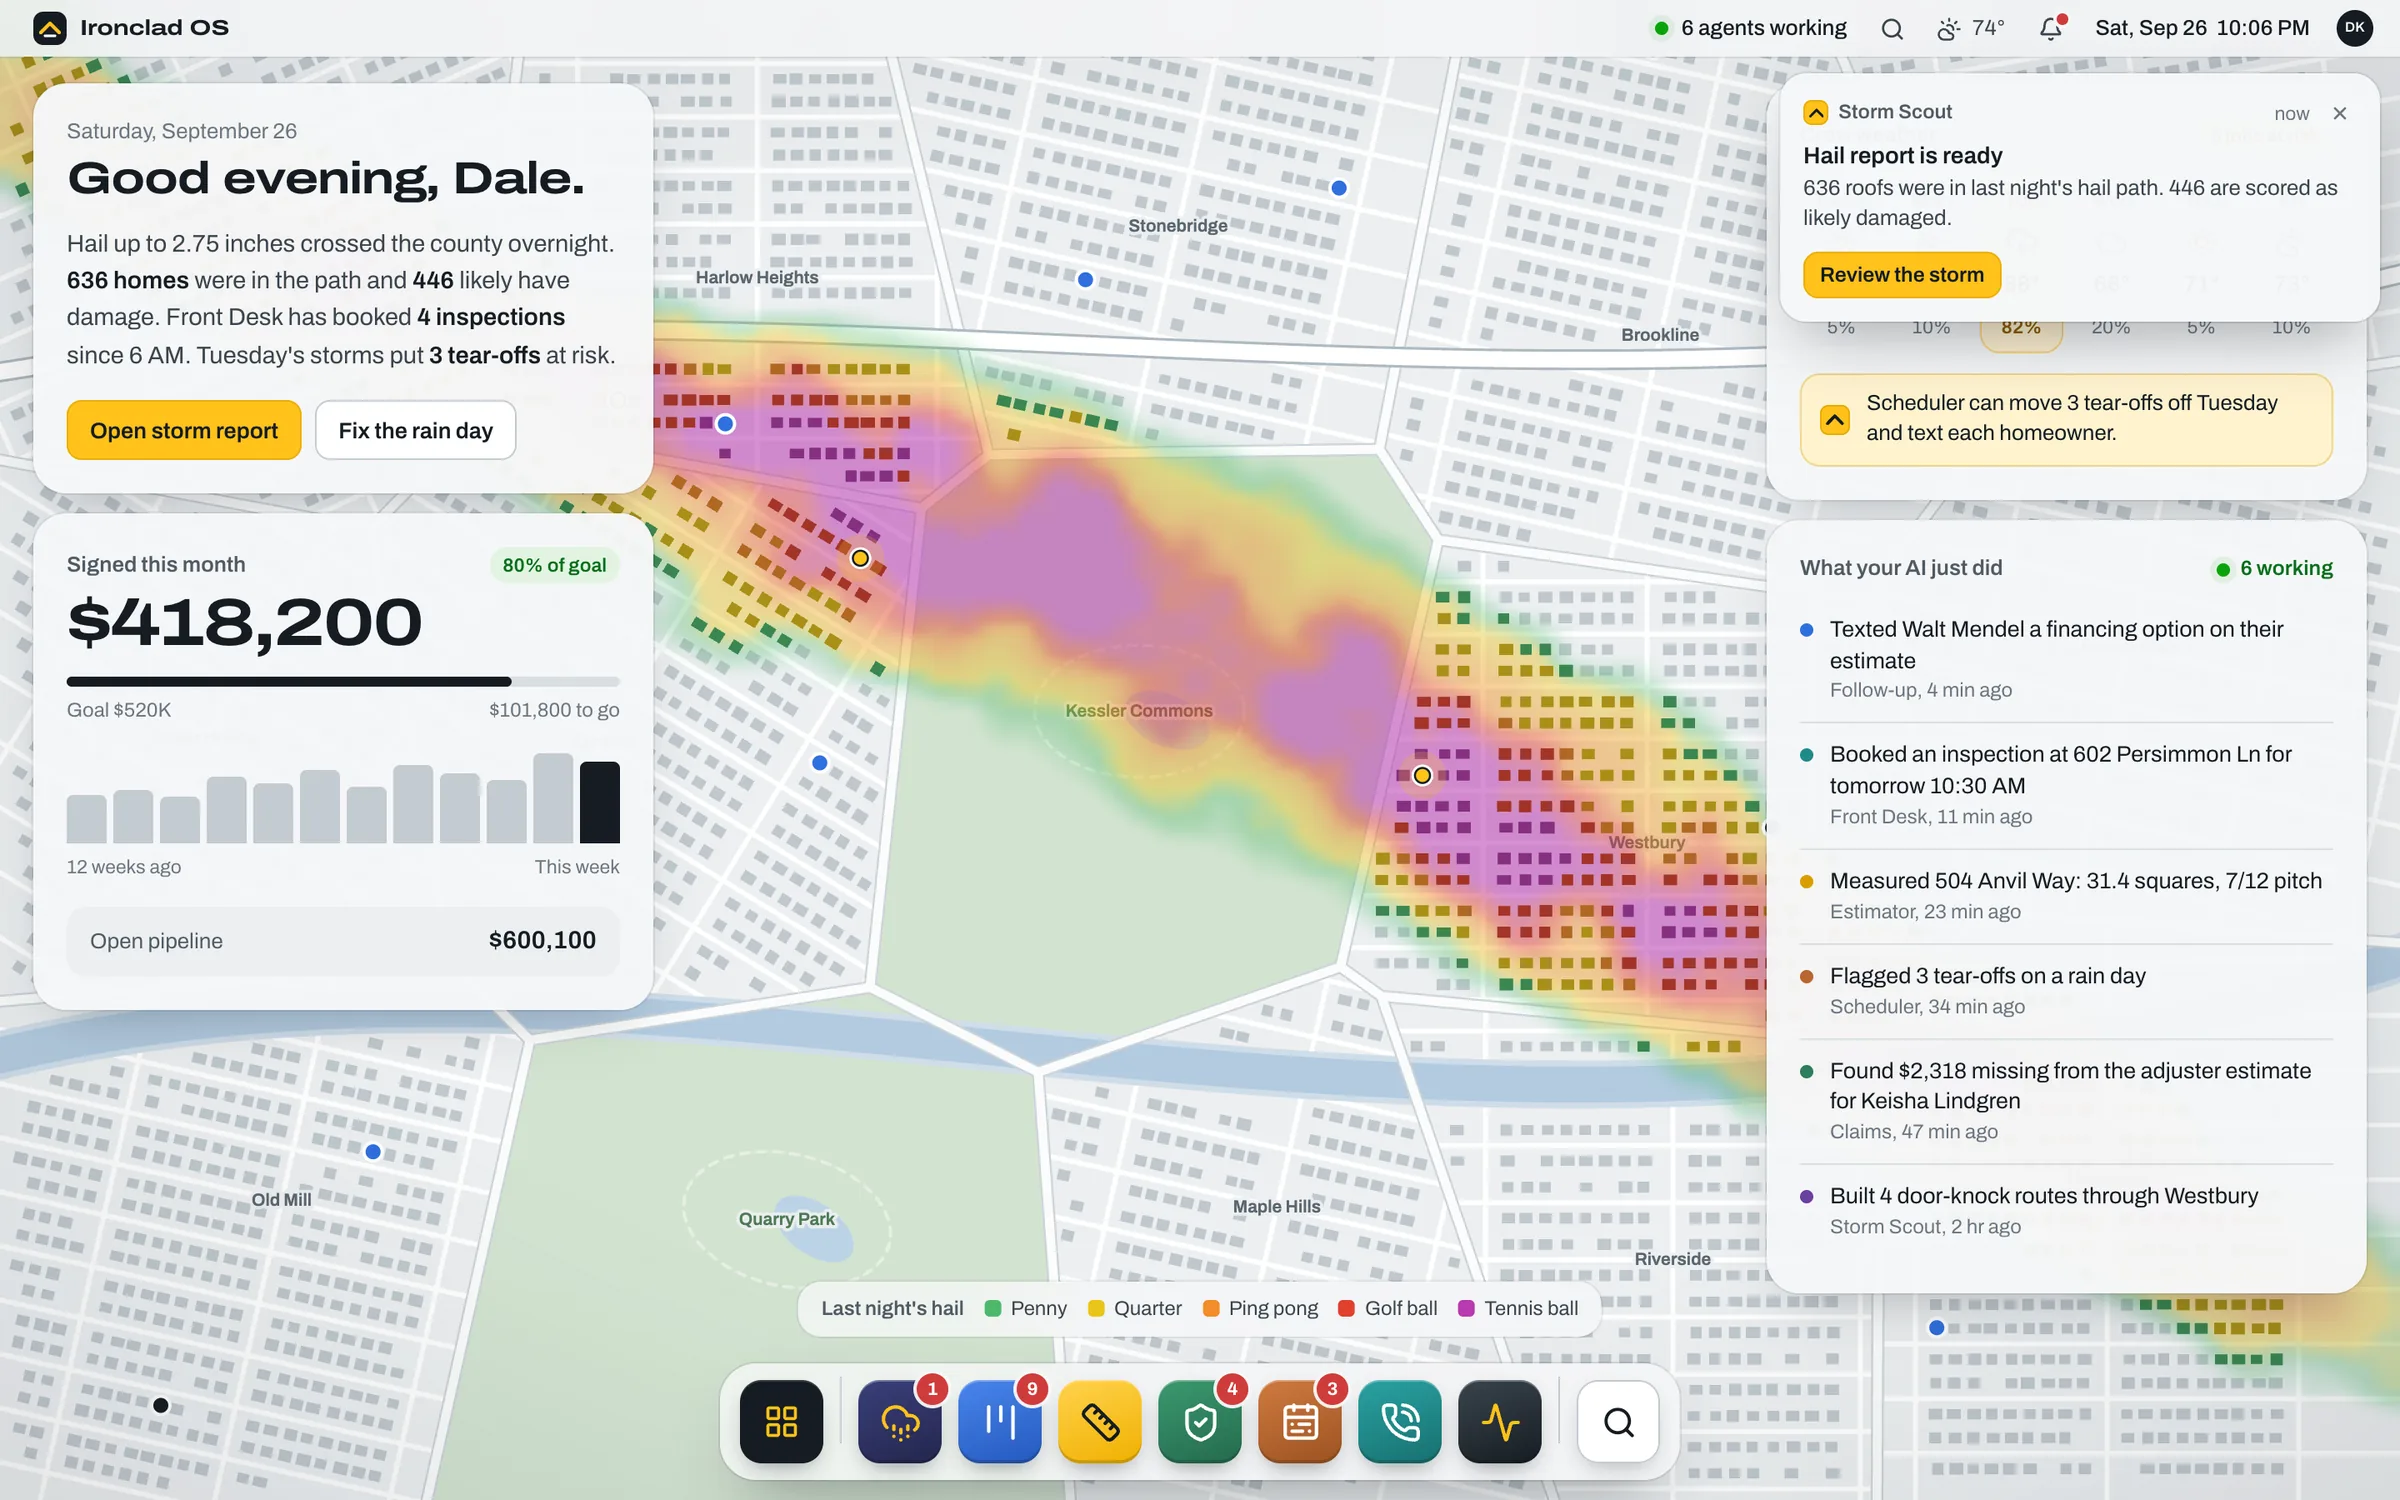Screen dimensions: 2400x1500
Task: Click the Open pipeline $600,100 row
Action: 343,940
